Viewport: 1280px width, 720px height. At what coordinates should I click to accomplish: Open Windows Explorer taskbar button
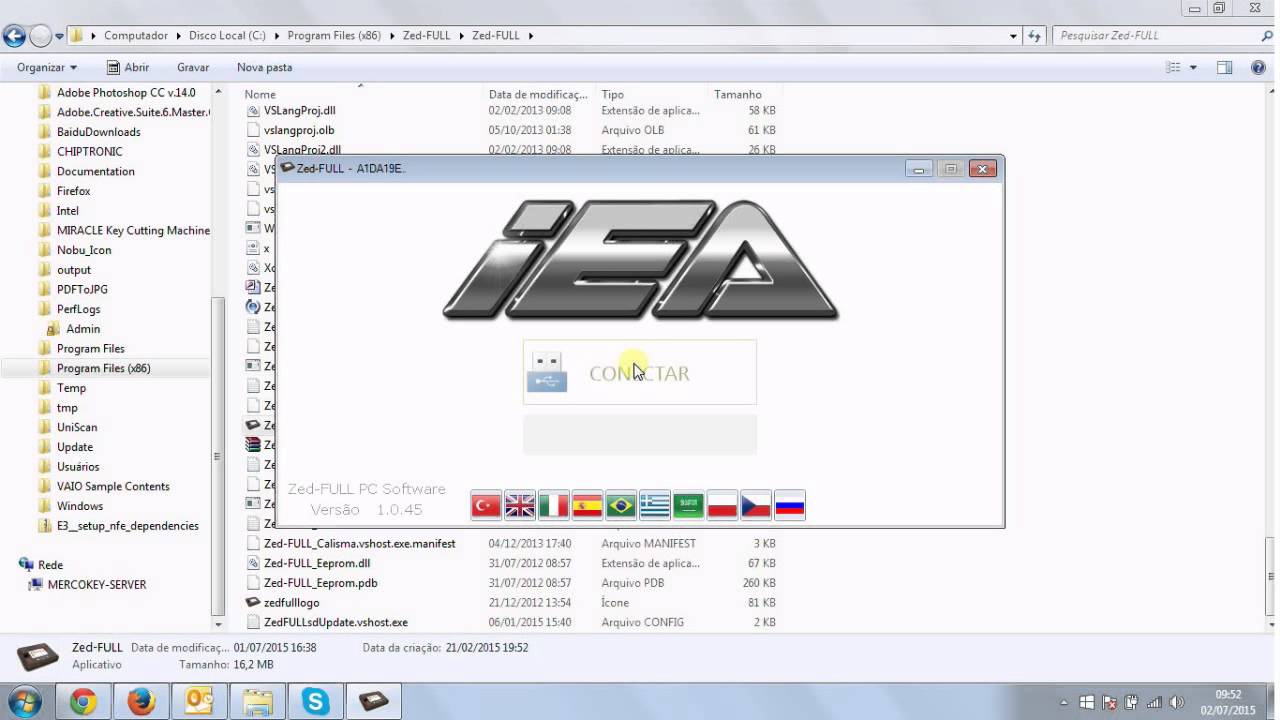point(257,702)
